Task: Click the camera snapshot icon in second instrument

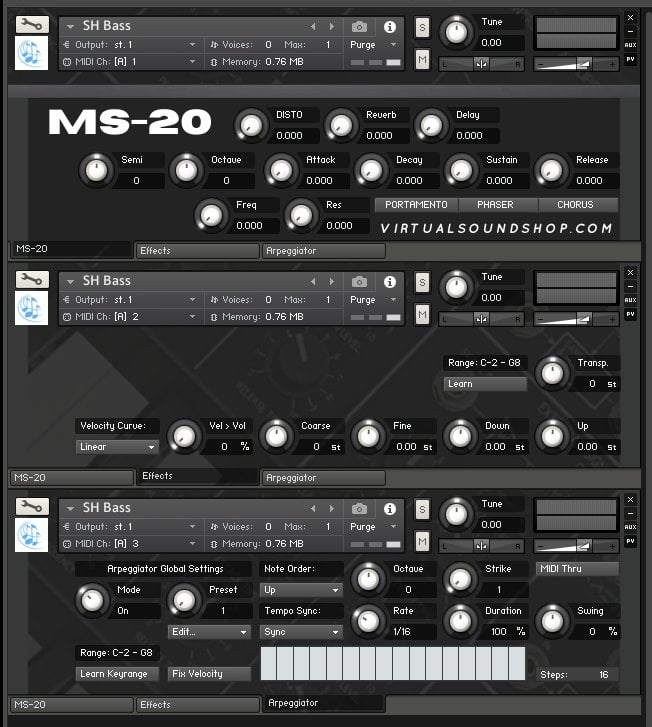Action: (x=359, y=282)
